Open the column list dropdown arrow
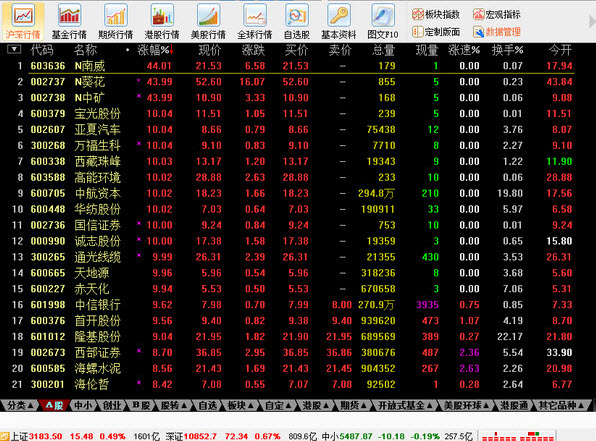596x441 pixels. pyautogui.click(x=14, y=49)
